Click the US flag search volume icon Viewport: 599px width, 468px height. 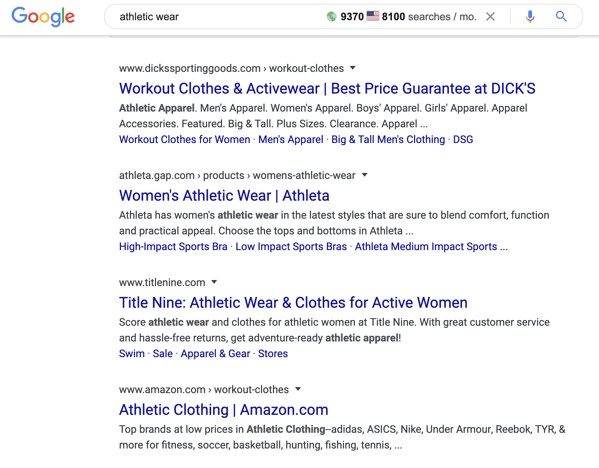[373, 16]
